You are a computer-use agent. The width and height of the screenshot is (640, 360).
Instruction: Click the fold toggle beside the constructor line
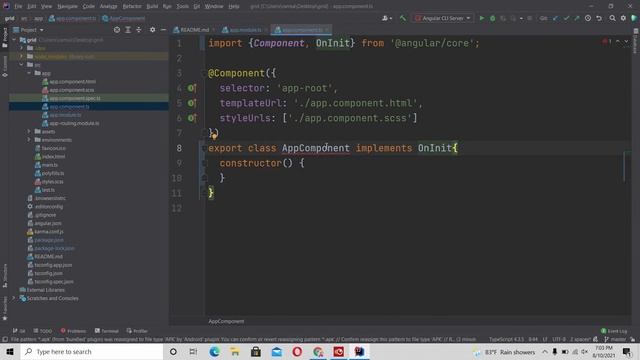[x=204, y=163]
